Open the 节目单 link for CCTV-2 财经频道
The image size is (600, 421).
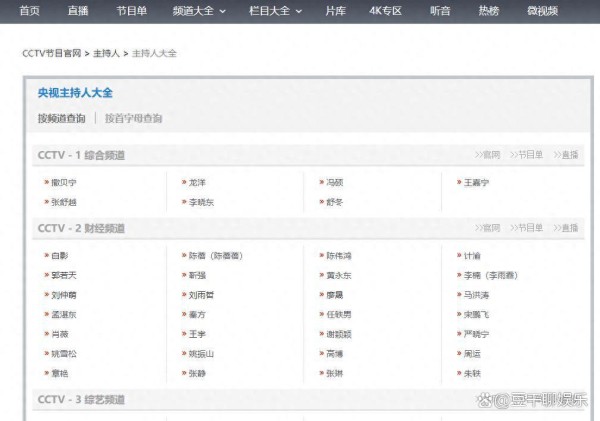point(527,228)
